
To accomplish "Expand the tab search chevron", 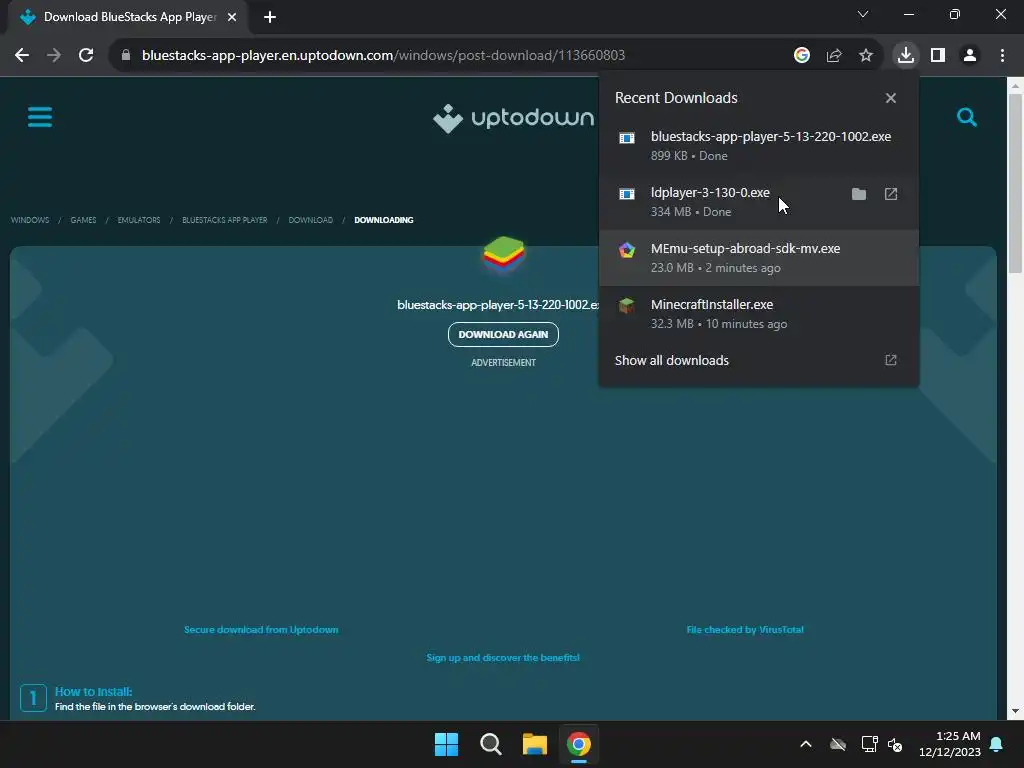I will 863,14.
